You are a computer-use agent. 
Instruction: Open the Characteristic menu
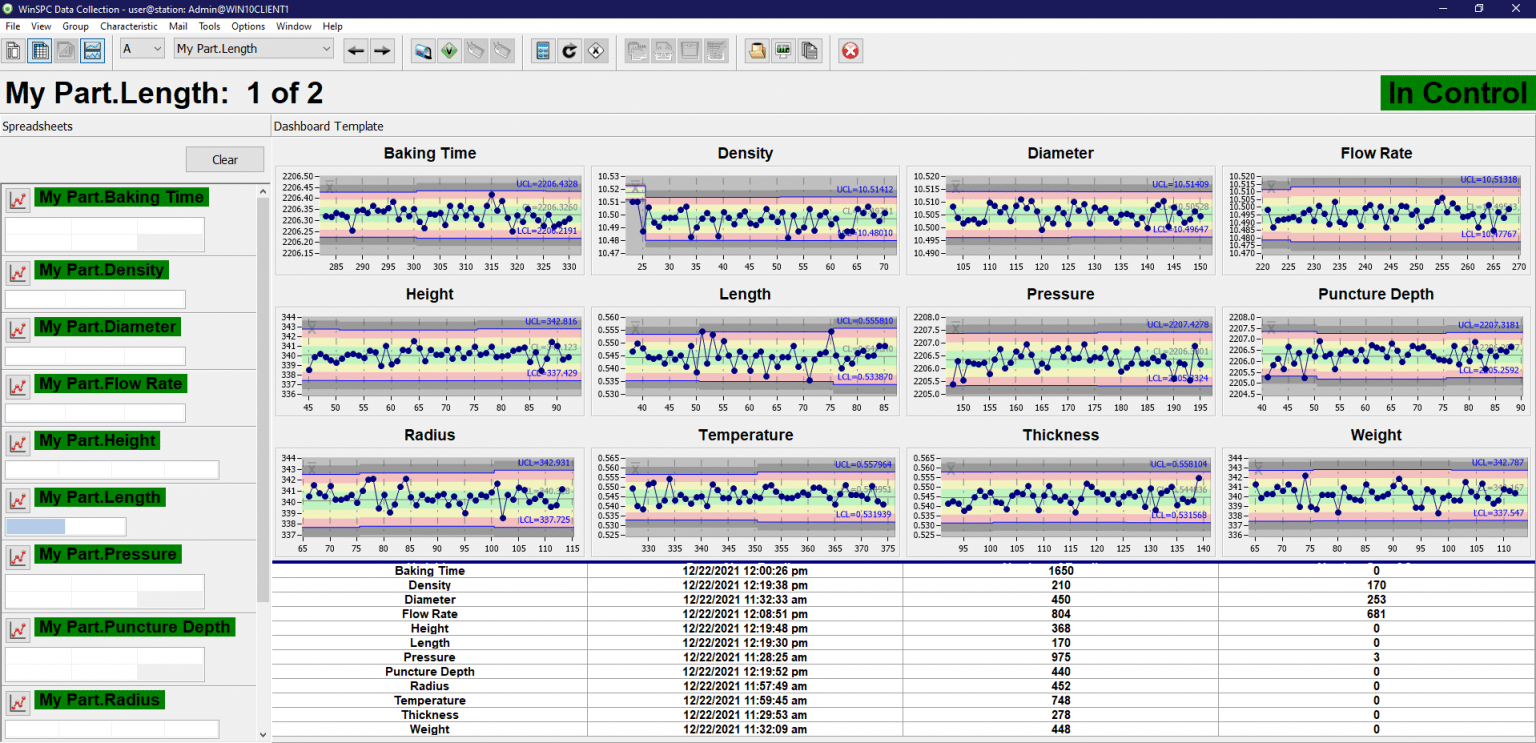128,26
